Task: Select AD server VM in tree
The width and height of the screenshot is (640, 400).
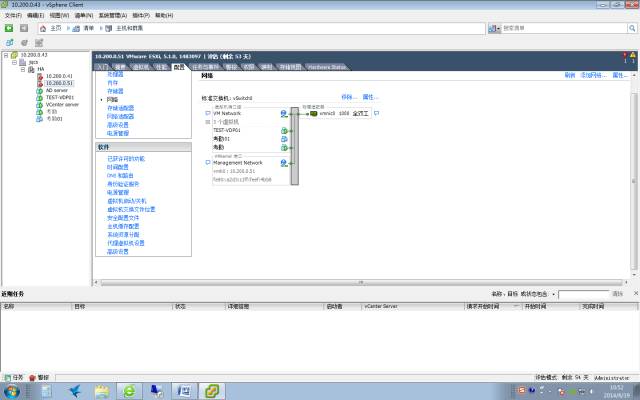Action: (x=56, y=90)
